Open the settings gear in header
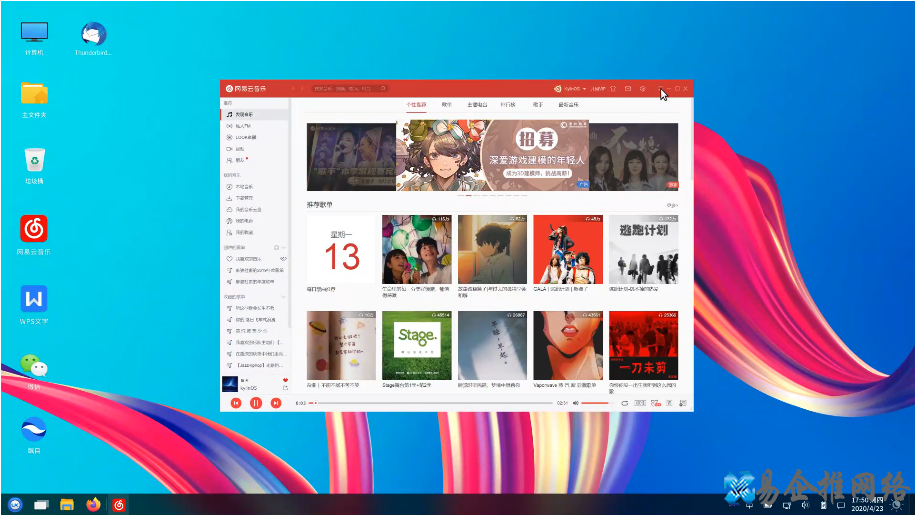Viewport: 915px width, 515px height. pos(641,89)
